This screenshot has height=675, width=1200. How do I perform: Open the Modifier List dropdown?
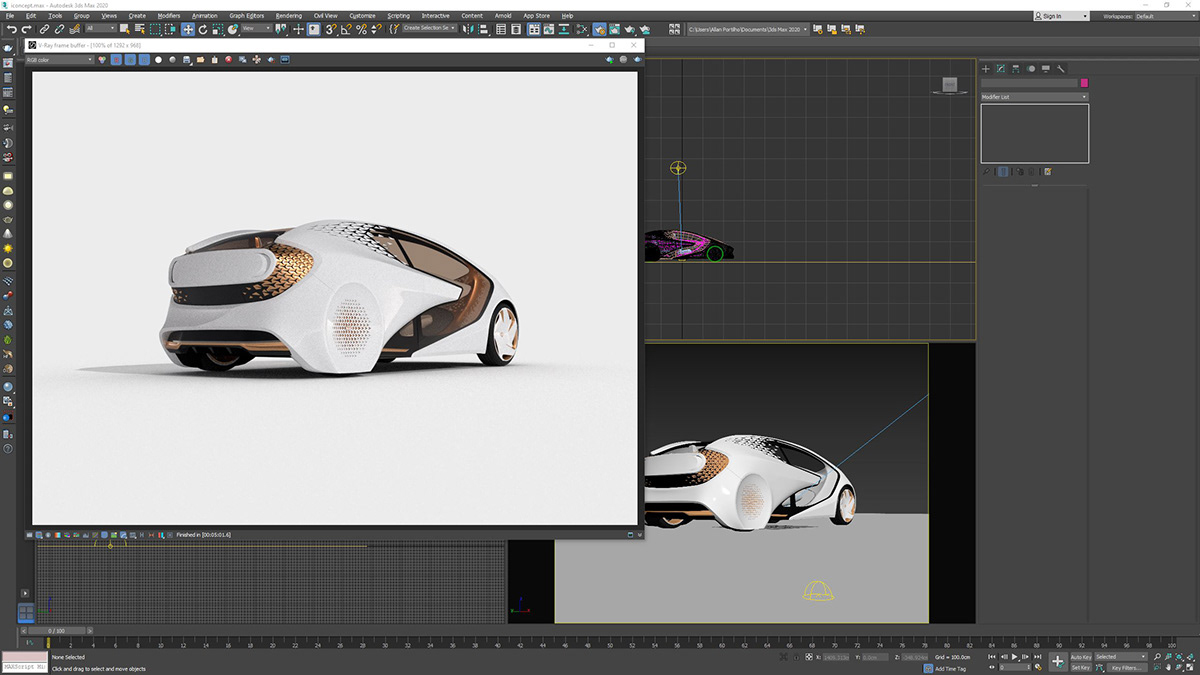click(1035, 97)
